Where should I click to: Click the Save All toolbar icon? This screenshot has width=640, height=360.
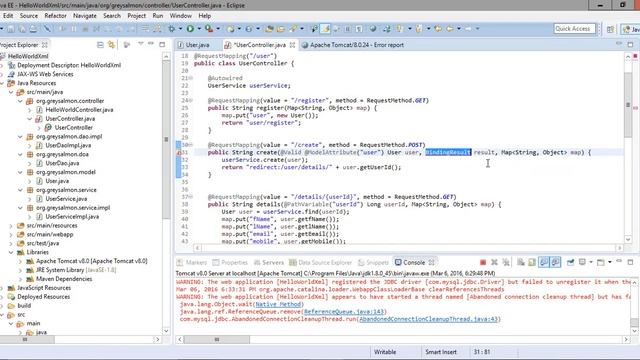(x=22, y=29)
